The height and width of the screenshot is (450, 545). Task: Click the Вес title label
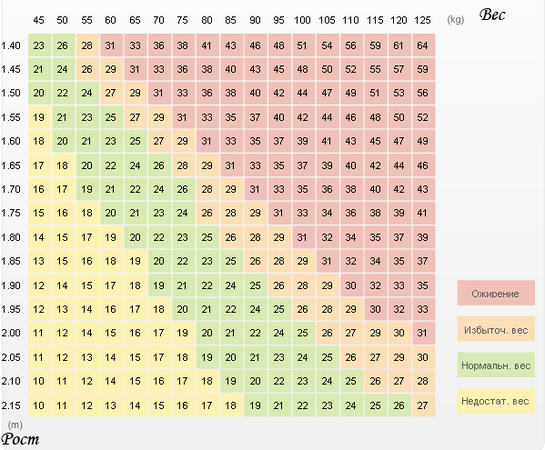point(492,15)
